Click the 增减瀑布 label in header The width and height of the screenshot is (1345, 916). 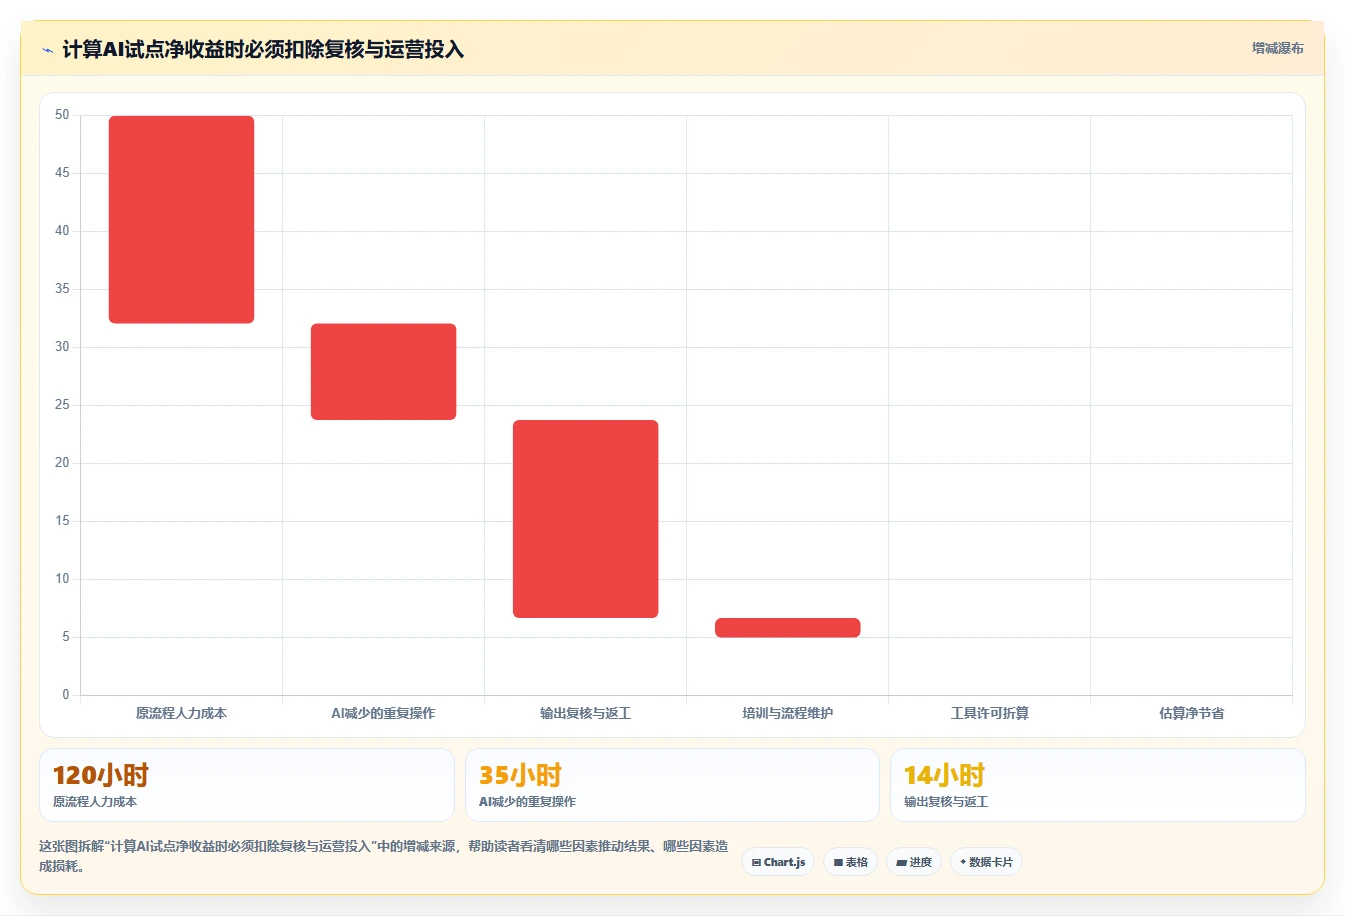tap(1277, 48)
